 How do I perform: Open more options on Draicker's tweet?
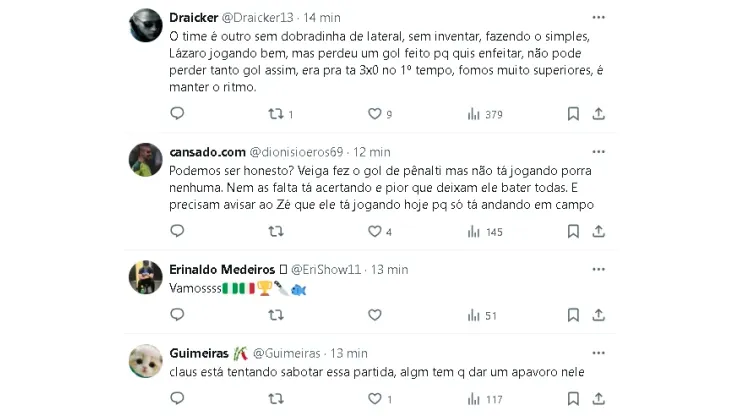pos(598,18)
